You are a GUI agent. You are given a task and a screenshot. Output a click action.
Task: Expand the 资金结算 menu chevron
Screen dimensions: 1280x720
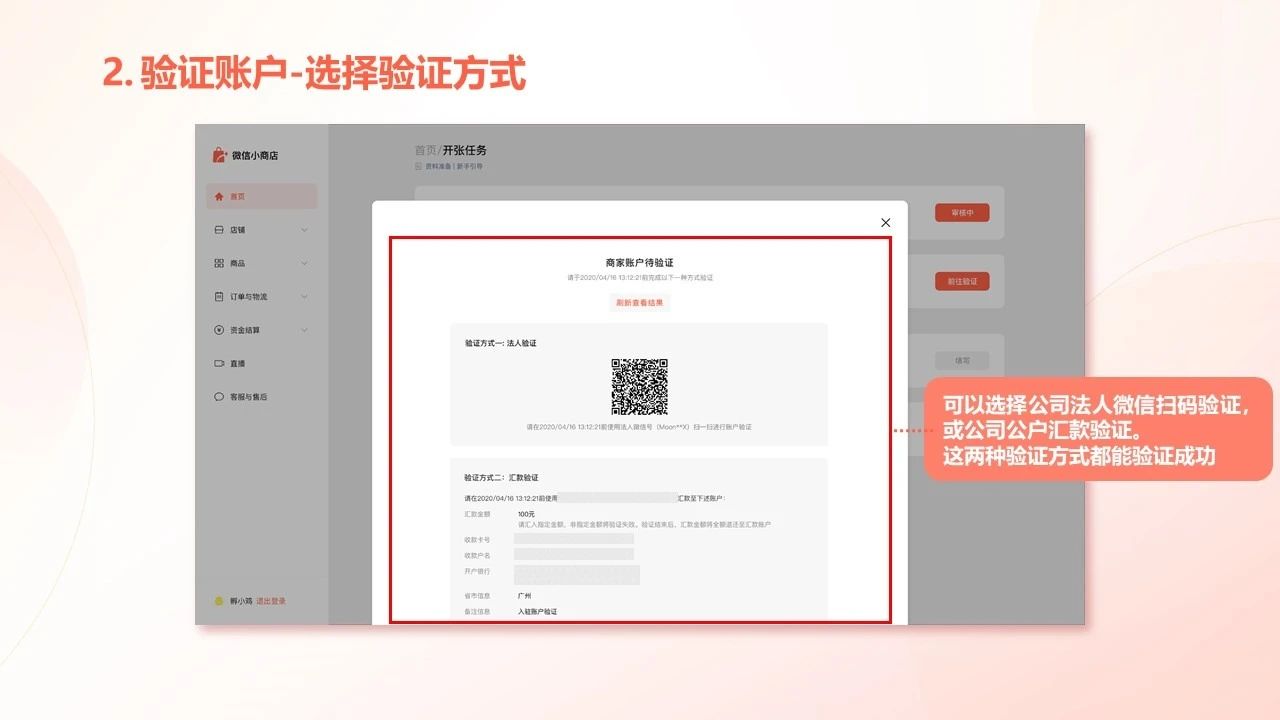[304, 330]
